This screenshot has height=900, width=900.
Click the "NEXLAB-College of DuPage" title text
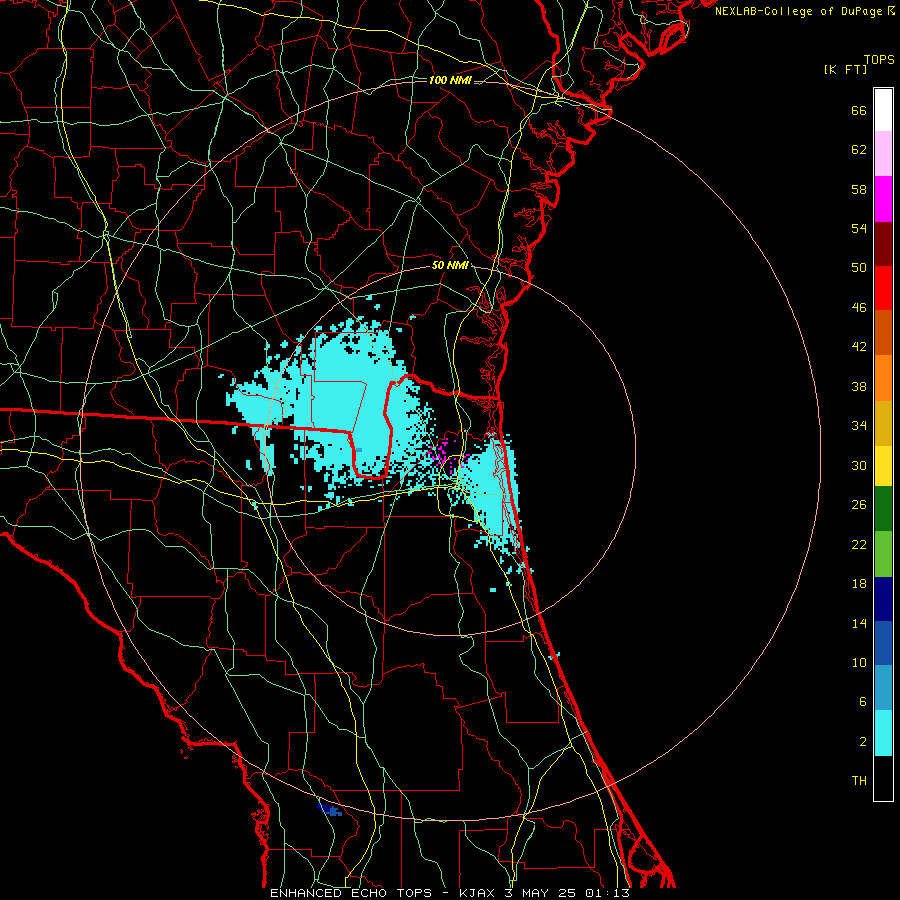click(x=799, y=11)
